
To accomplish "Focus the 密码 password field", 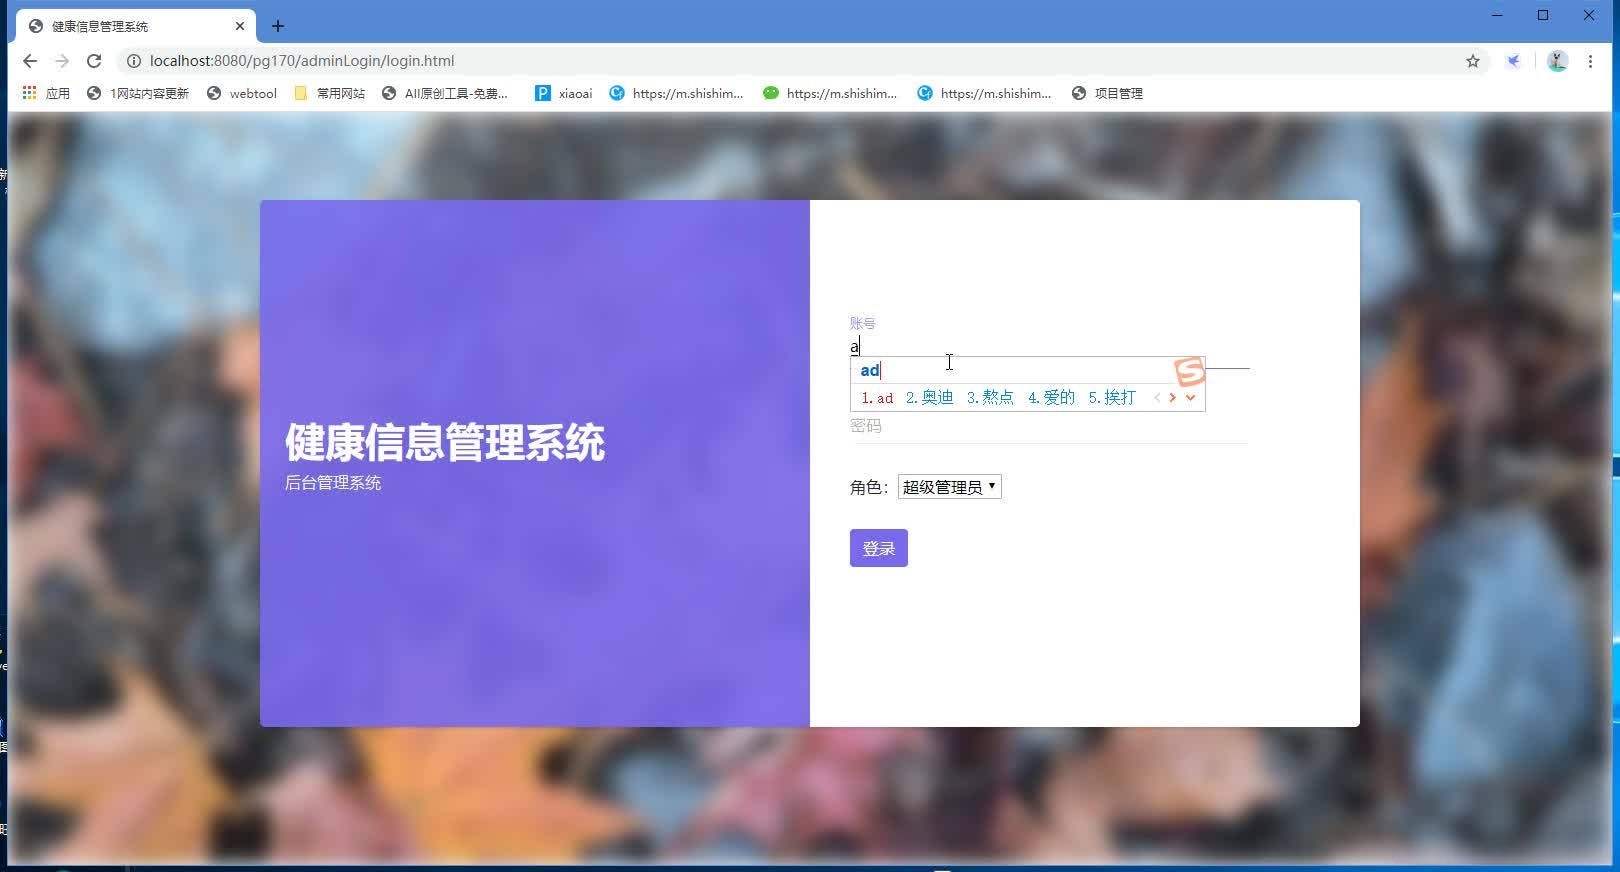I will pos(1049,426).
